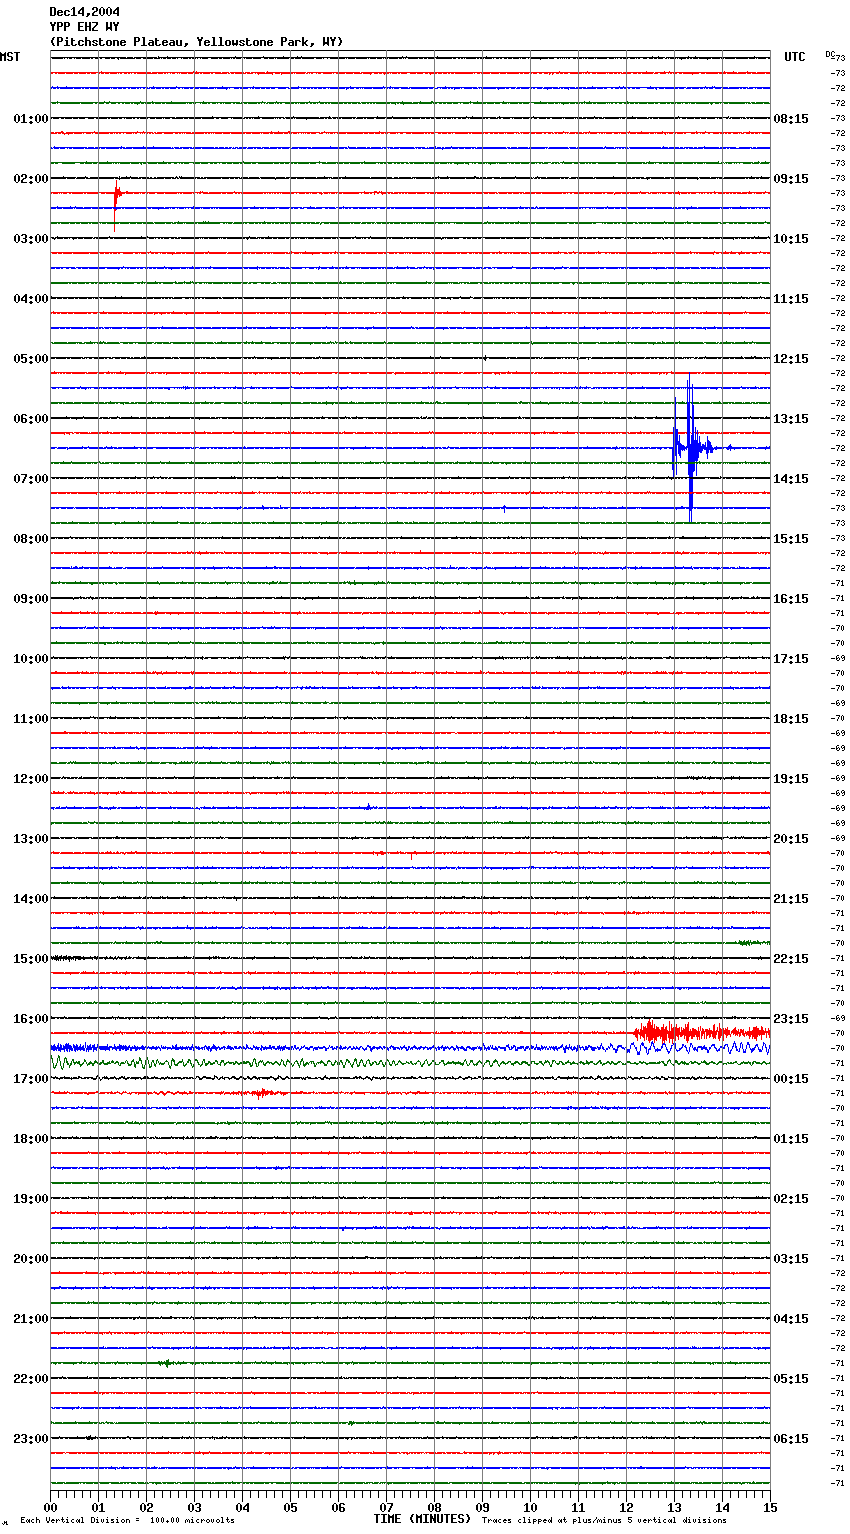Screen dimensions: 850x1534
Task: Click the 20:15 UTC time label
Action: coord(791,839)
